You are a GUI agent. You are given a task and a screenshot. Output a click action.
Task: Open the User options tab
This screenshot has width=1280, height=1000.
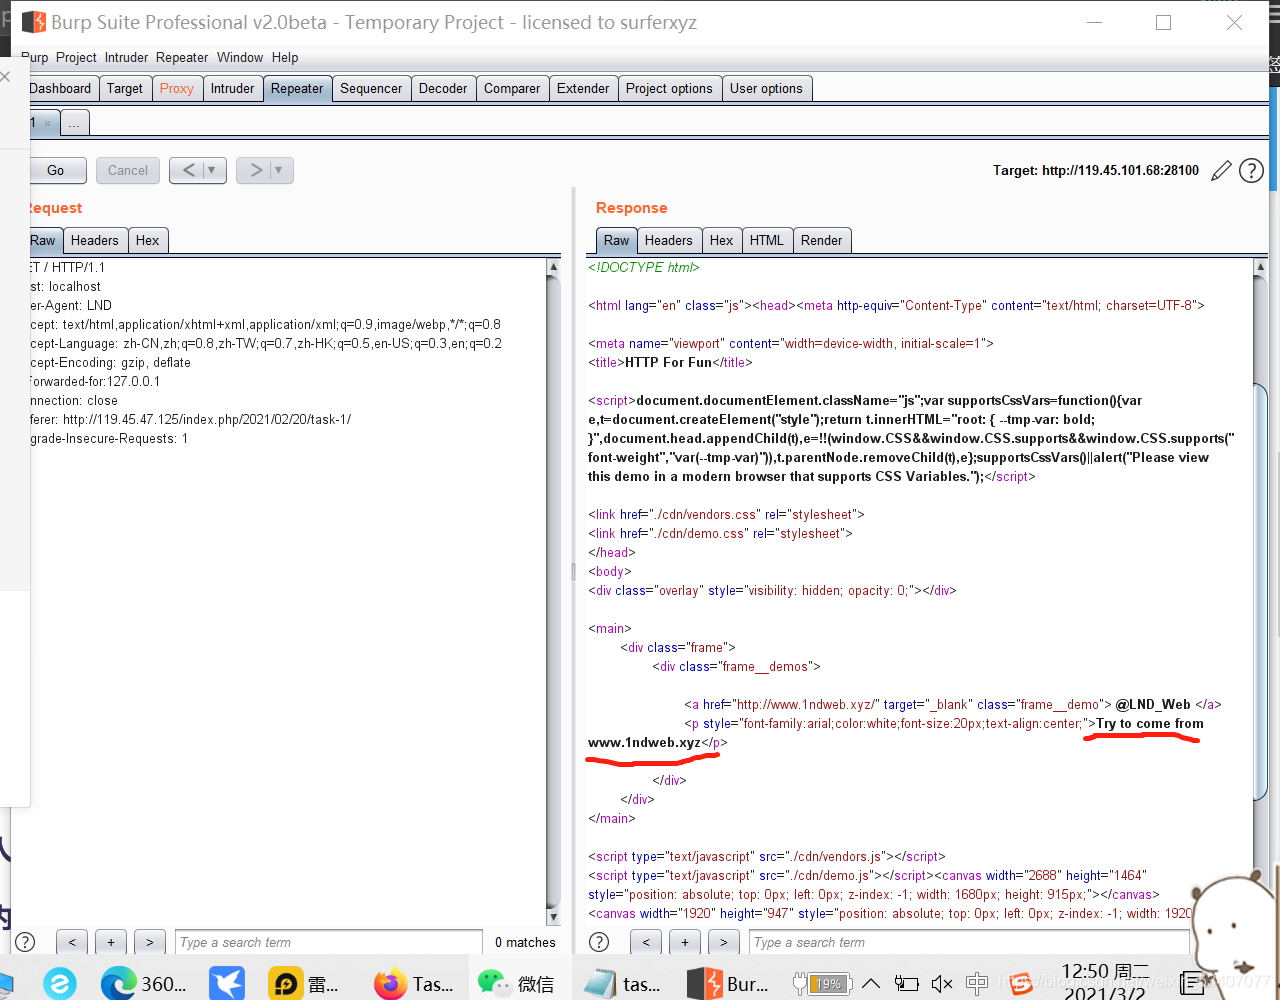766,88
